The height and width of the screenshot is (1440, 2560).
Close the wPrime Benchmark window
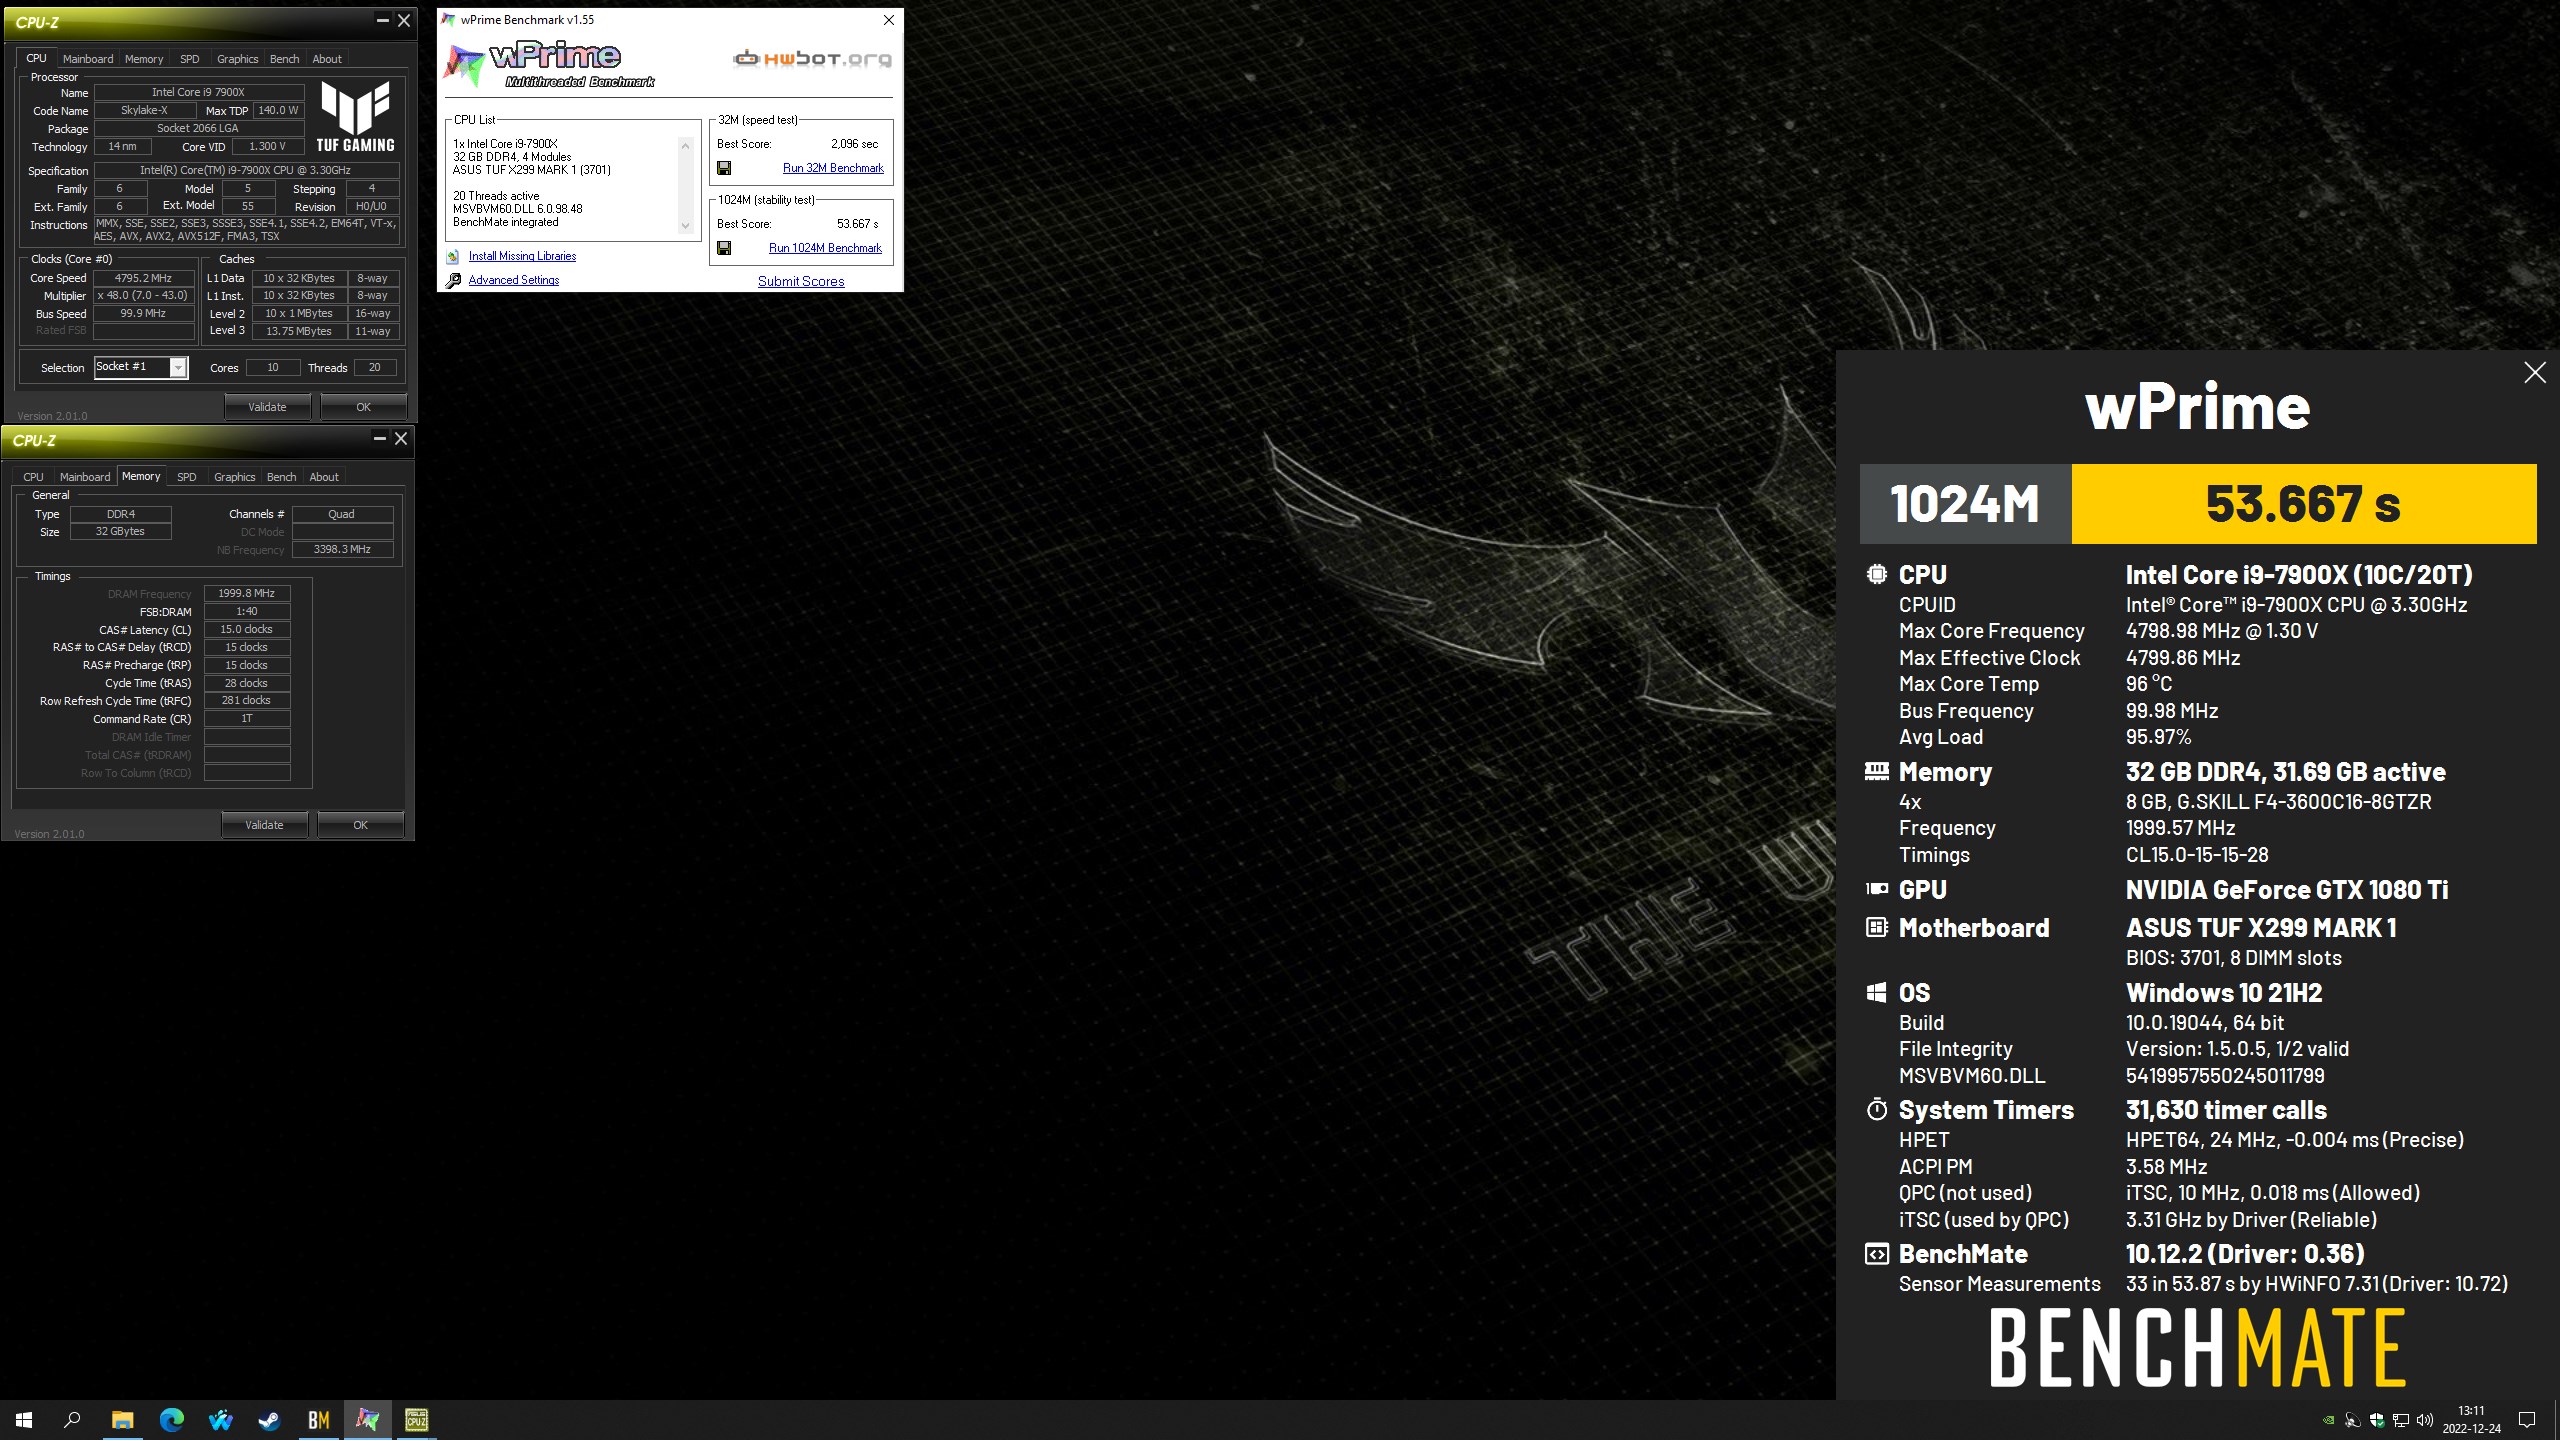pyautogui.click(x=889, y=20)
